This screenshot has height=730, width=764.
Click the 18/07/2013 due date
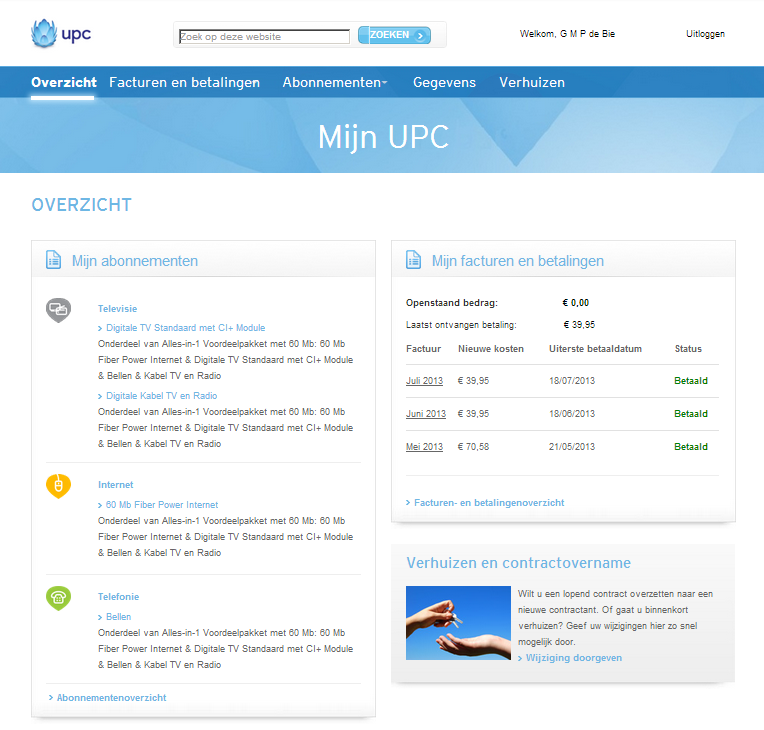[572, 381]
